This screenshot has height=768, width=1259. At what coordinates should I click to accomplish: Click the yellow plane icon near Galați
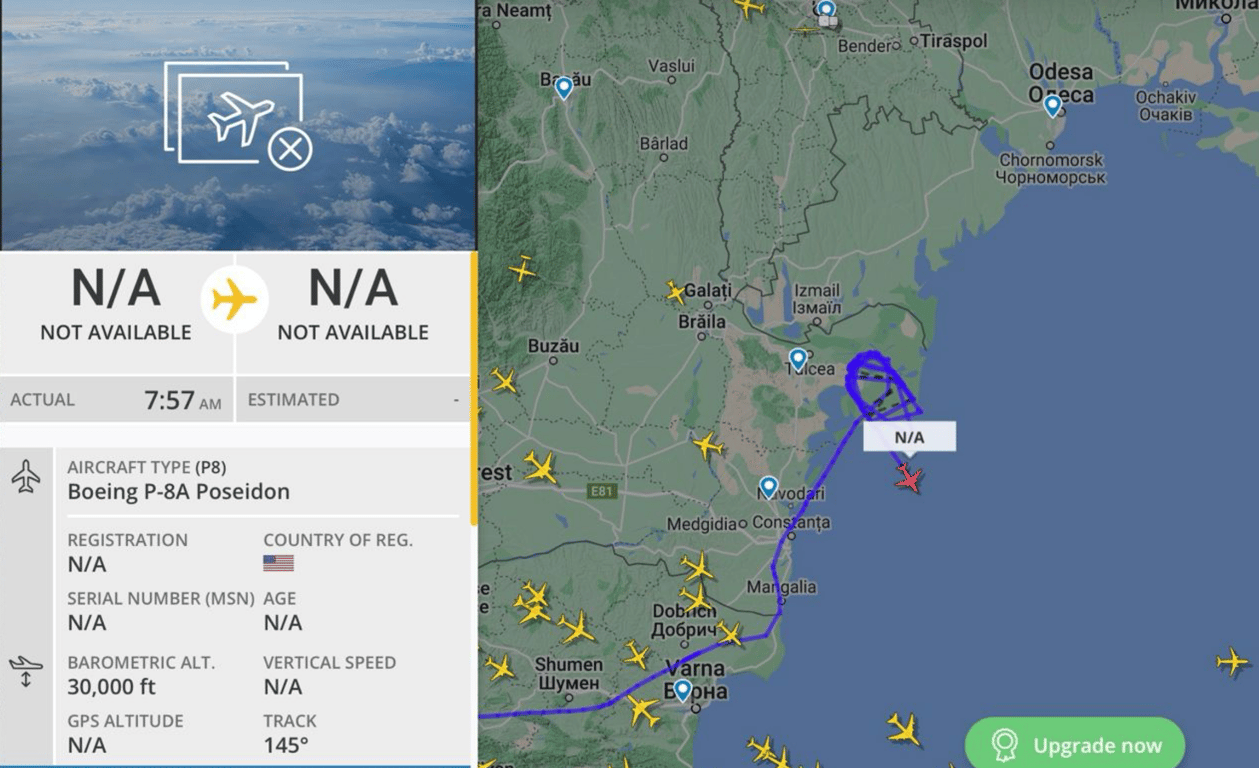coord(676,292)
